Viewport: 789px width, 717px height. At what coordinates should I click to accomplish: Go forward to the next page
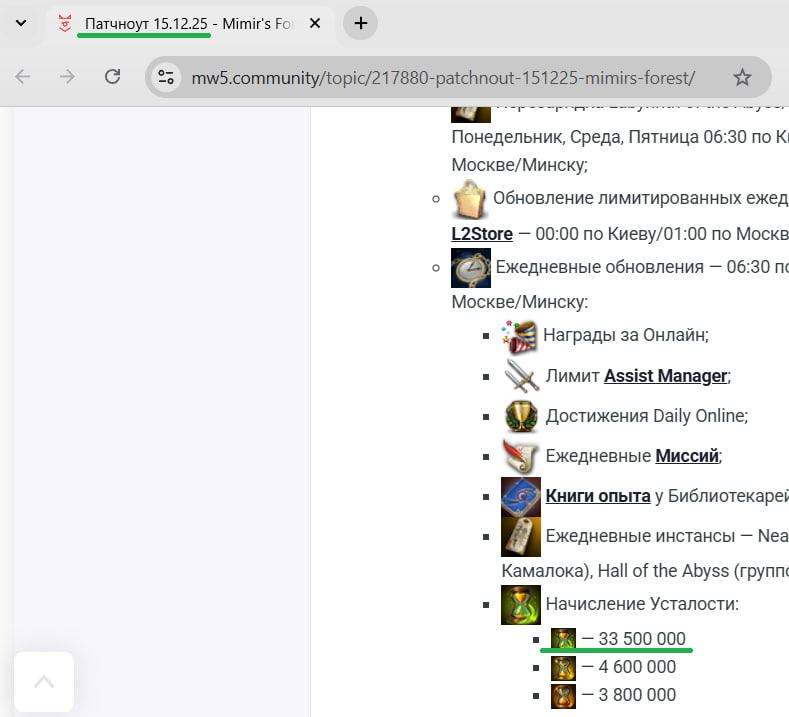click(x=67, y=77)
